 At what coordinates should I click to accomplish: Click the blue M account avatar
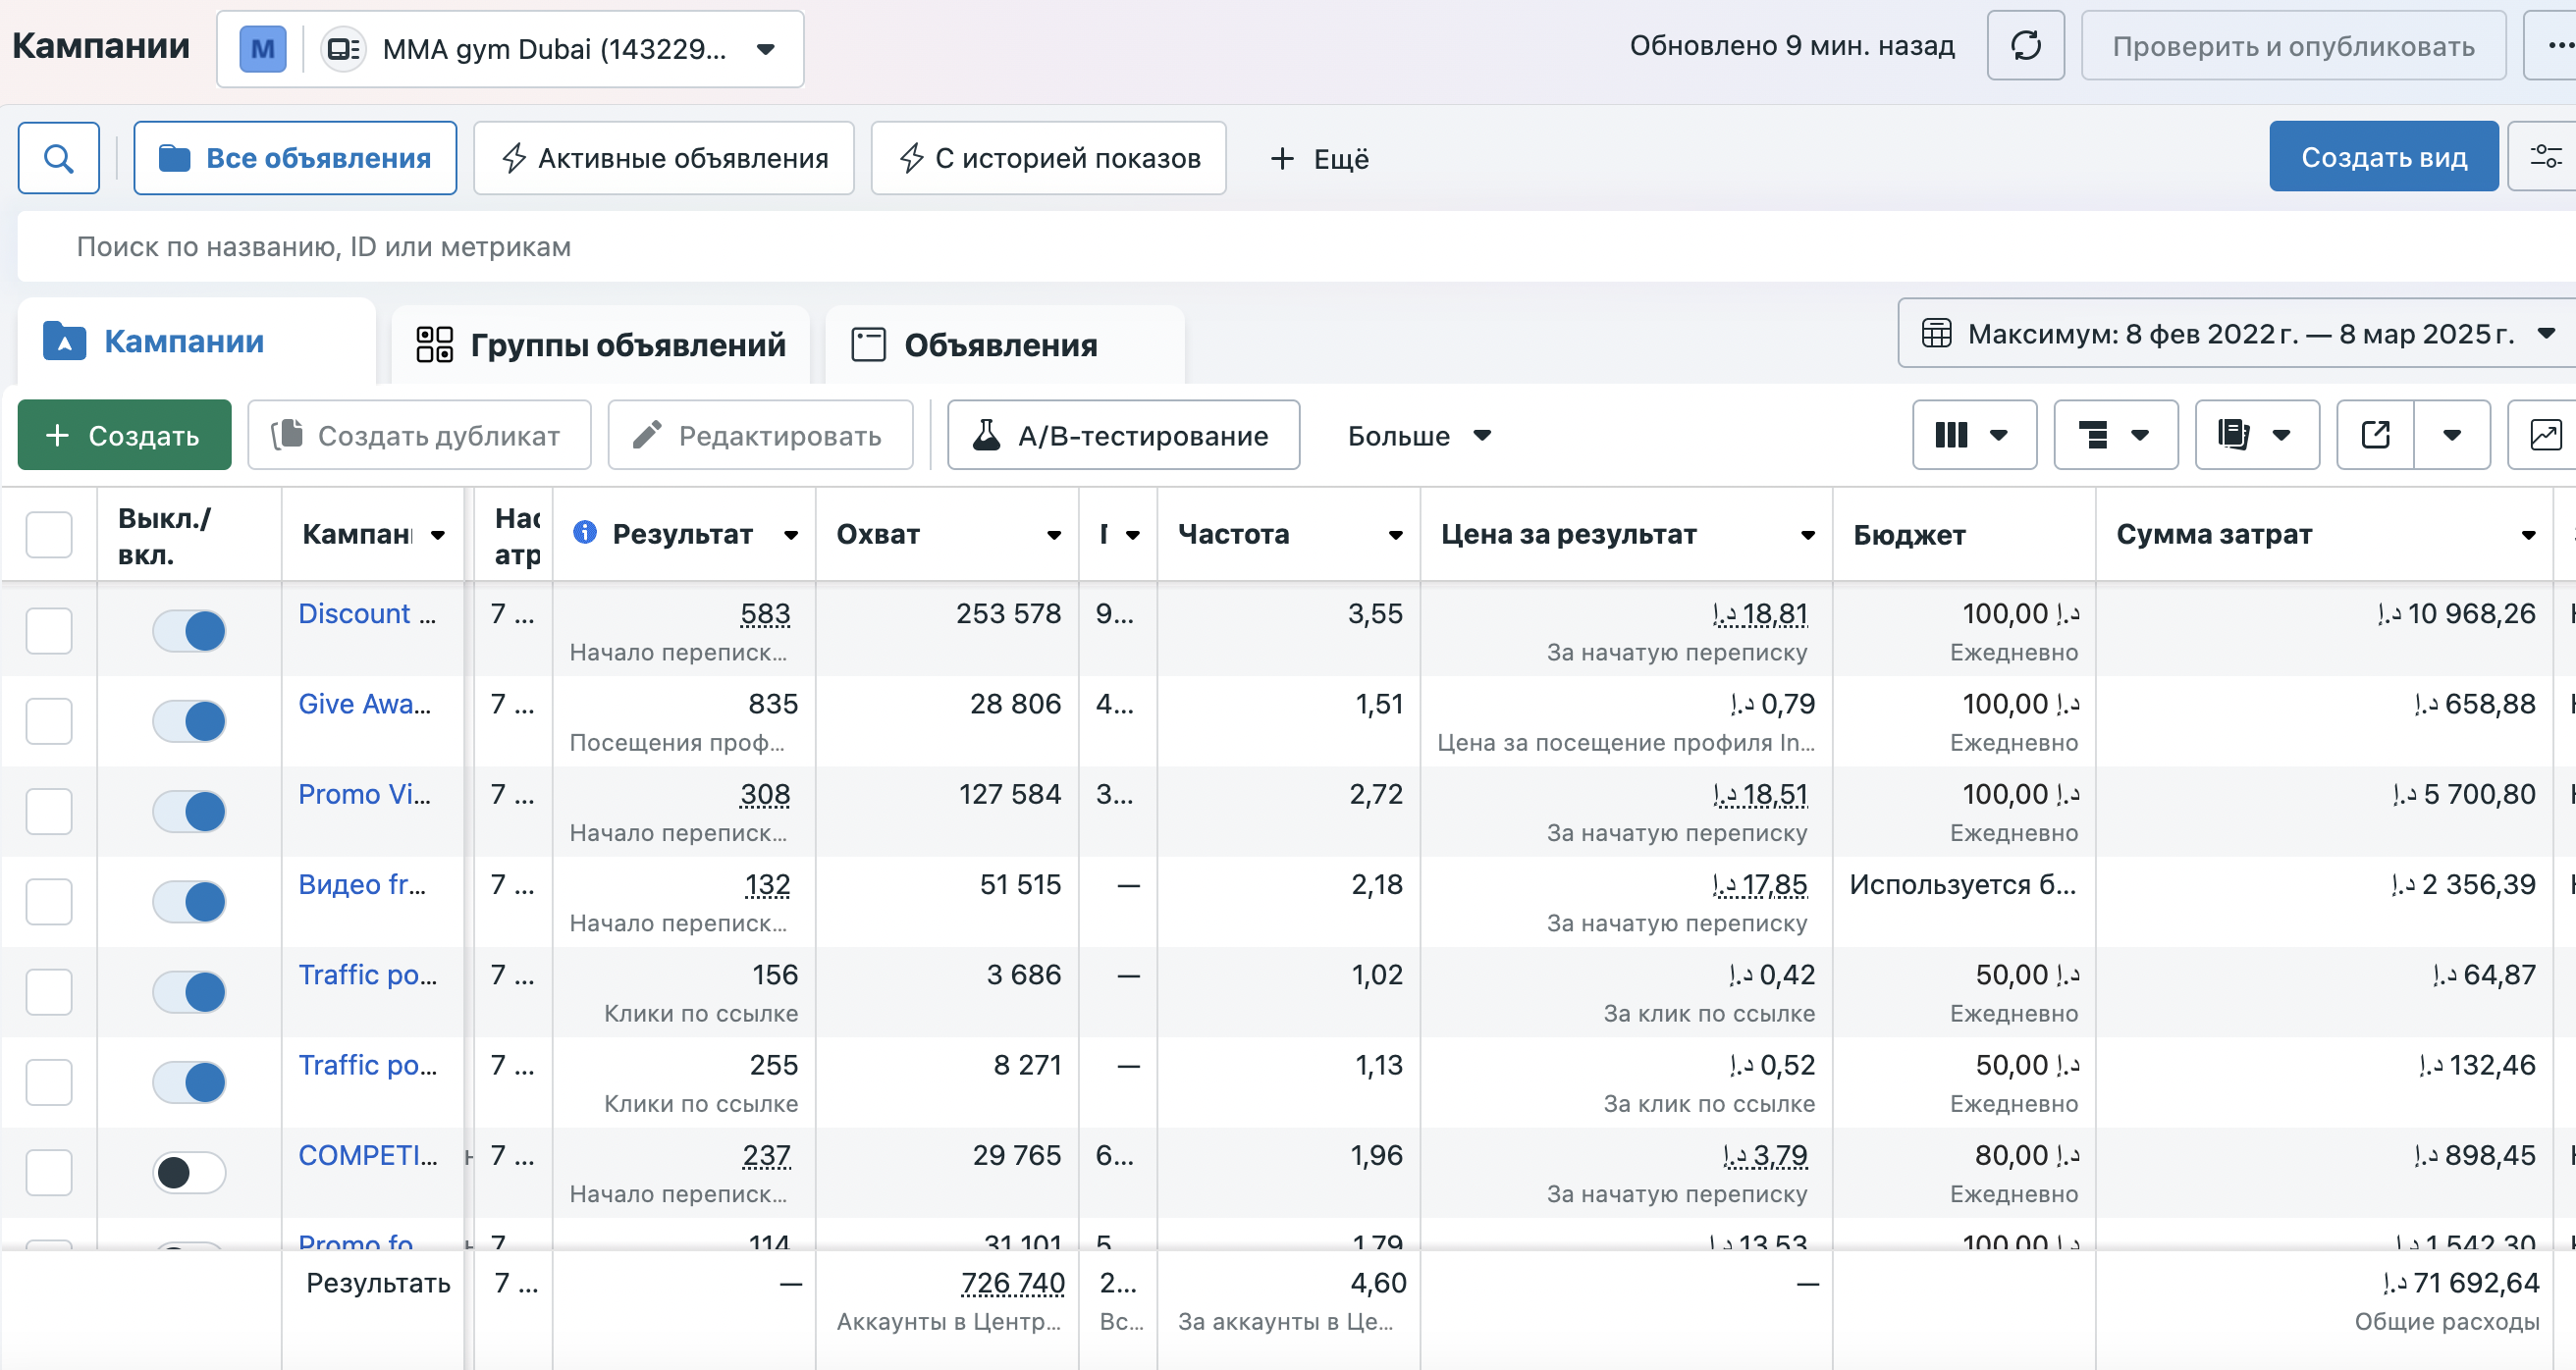[x=263, y=49]
